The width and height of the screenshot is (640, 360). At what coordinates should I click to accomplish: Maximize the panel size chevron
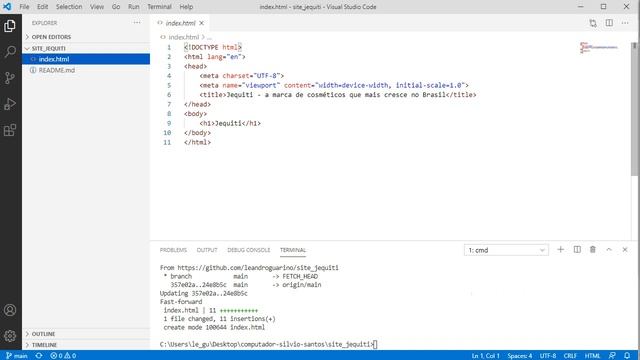(609, 249)
